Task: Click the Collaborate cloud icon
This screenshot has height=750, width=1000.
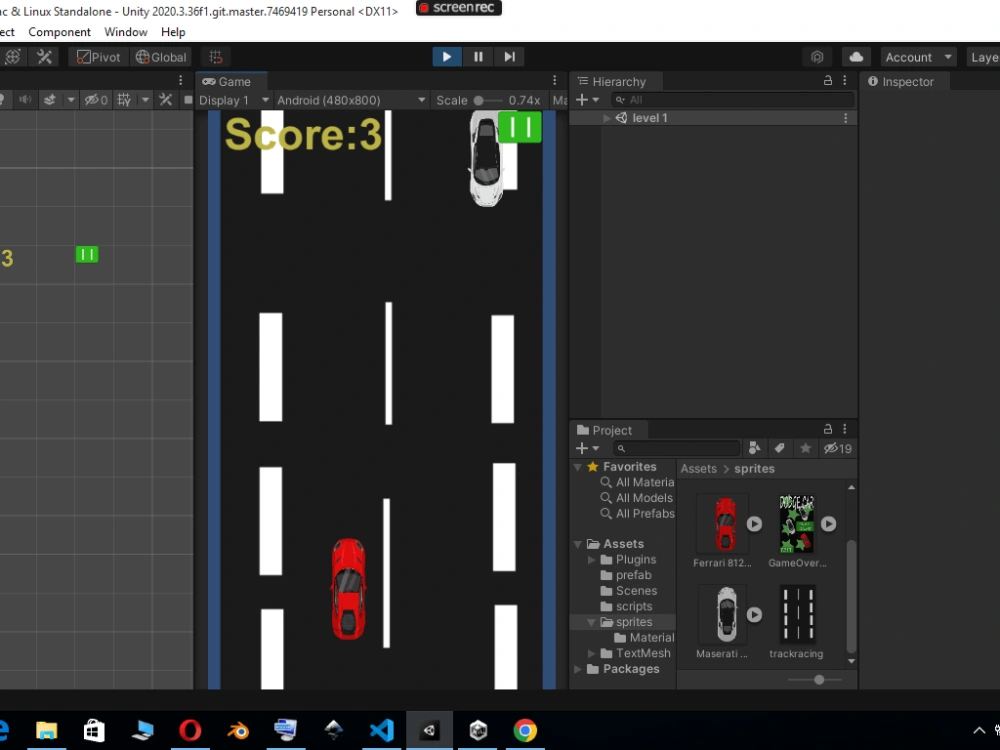Action: coord(856,57)
